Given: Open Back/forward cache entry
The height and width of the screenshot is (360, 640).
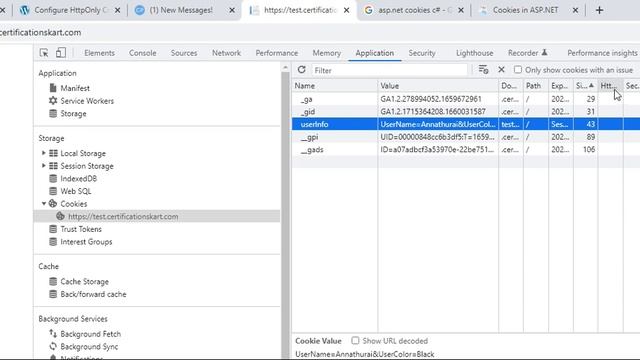Looking at the screenshot, I should [93, 294].
